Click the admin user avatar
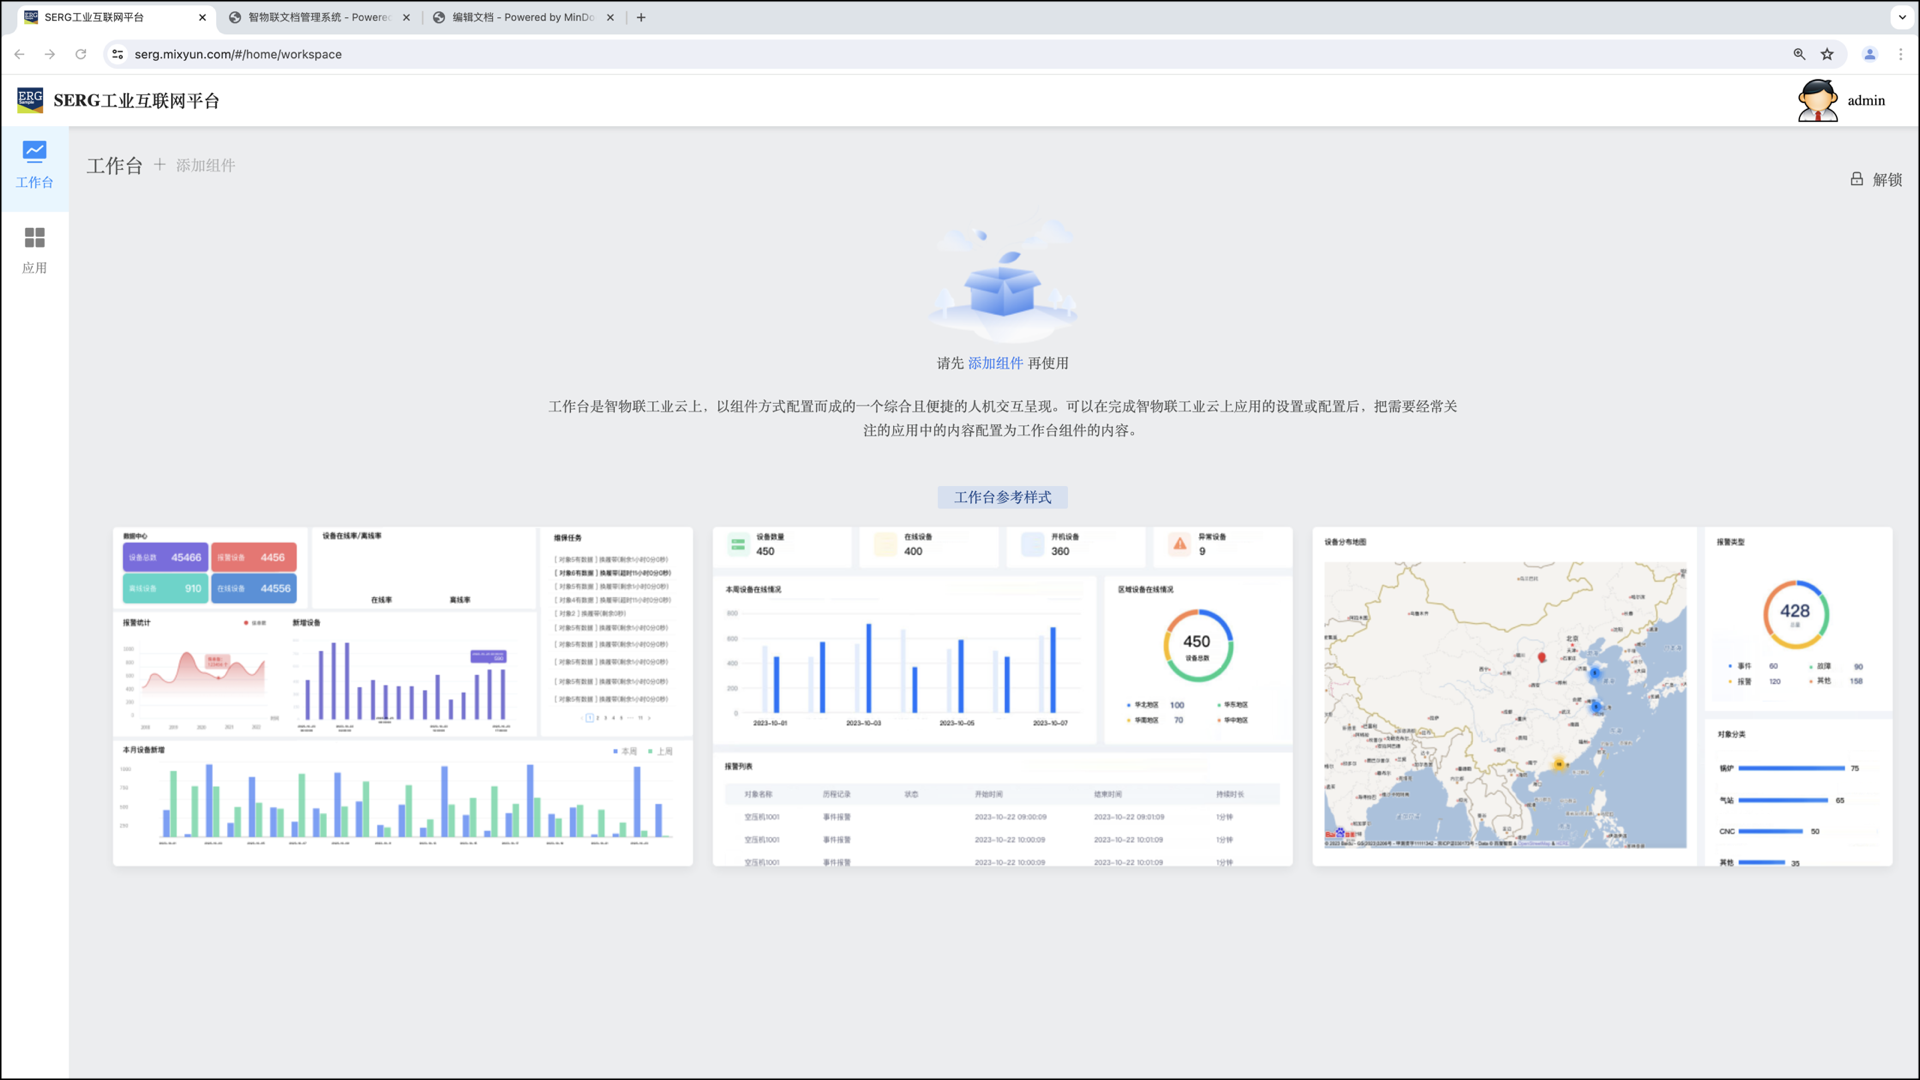Screen dimensions: 1920x1080 click(x=1817, y=100)
